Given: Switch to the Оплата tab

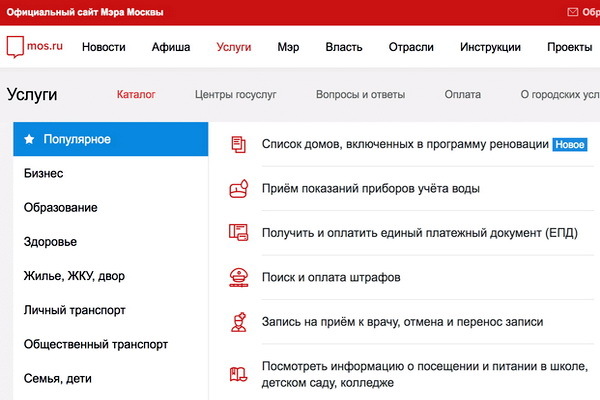Looking at the screenshot, I should 463,94.
